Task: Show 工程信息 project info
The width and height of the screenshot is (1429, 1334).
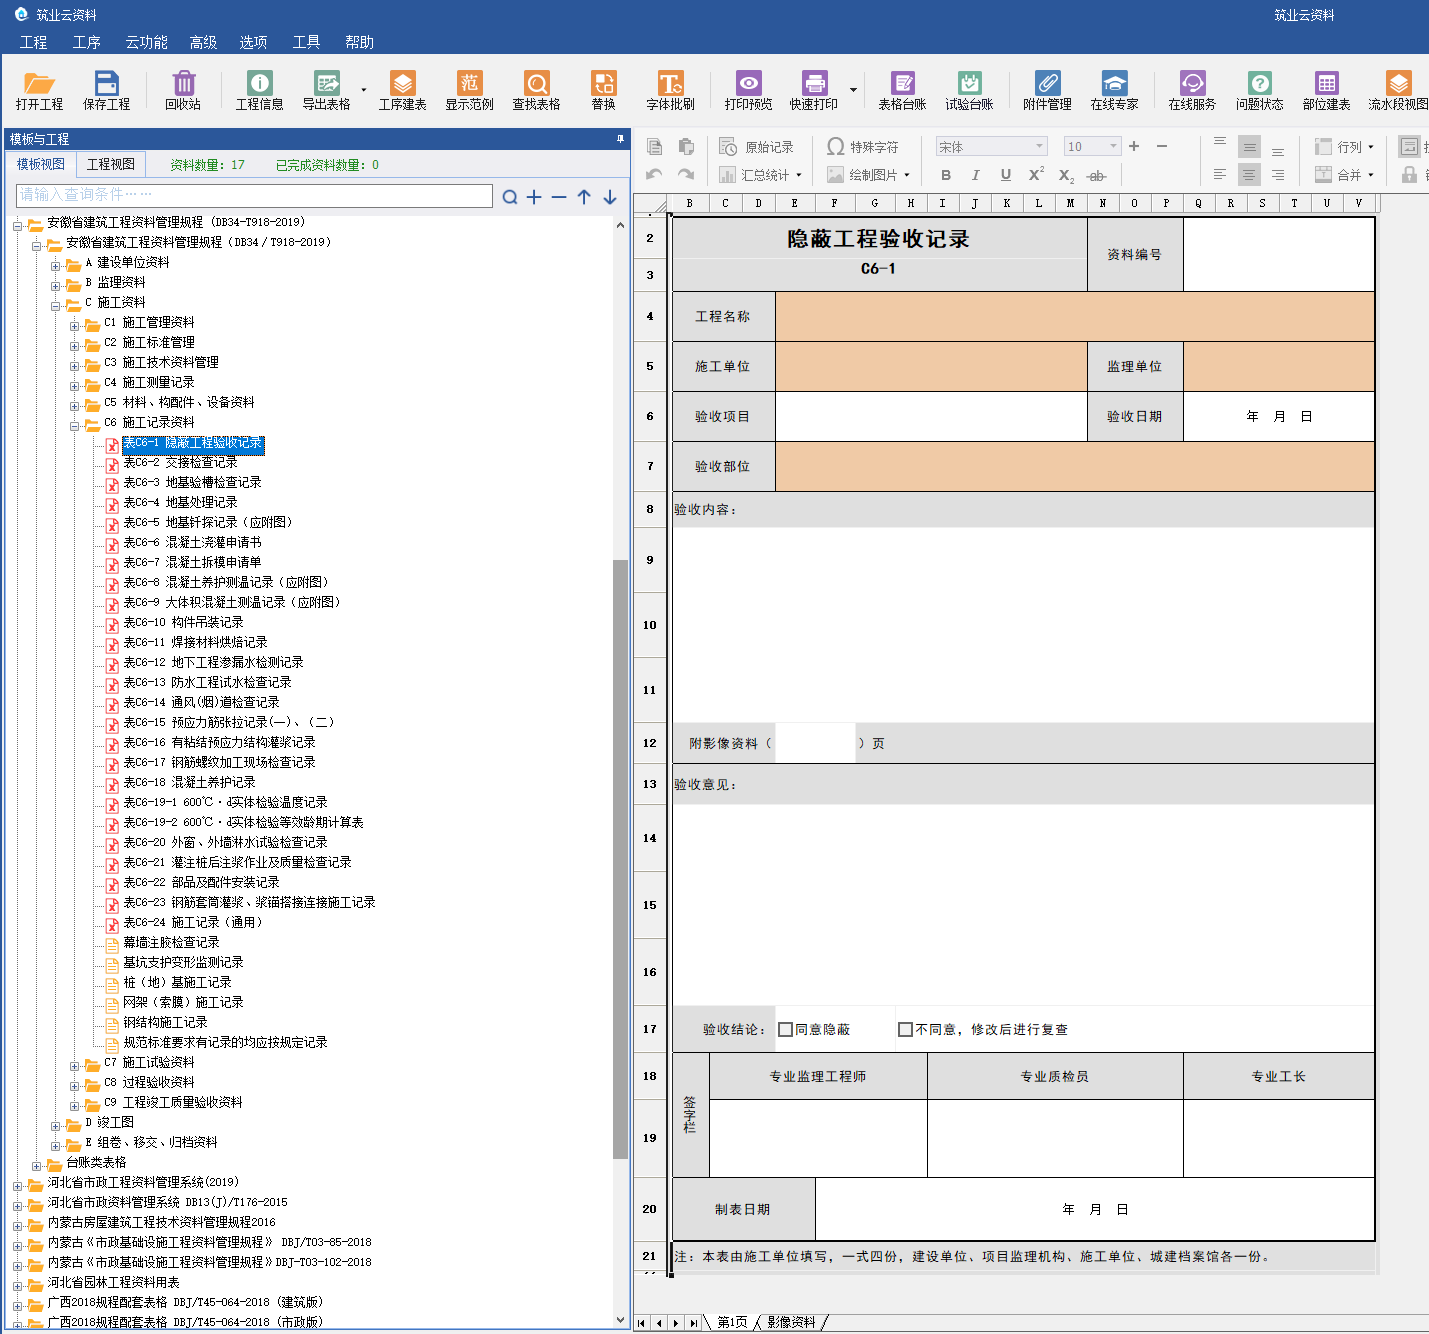Action: (259, 90)
